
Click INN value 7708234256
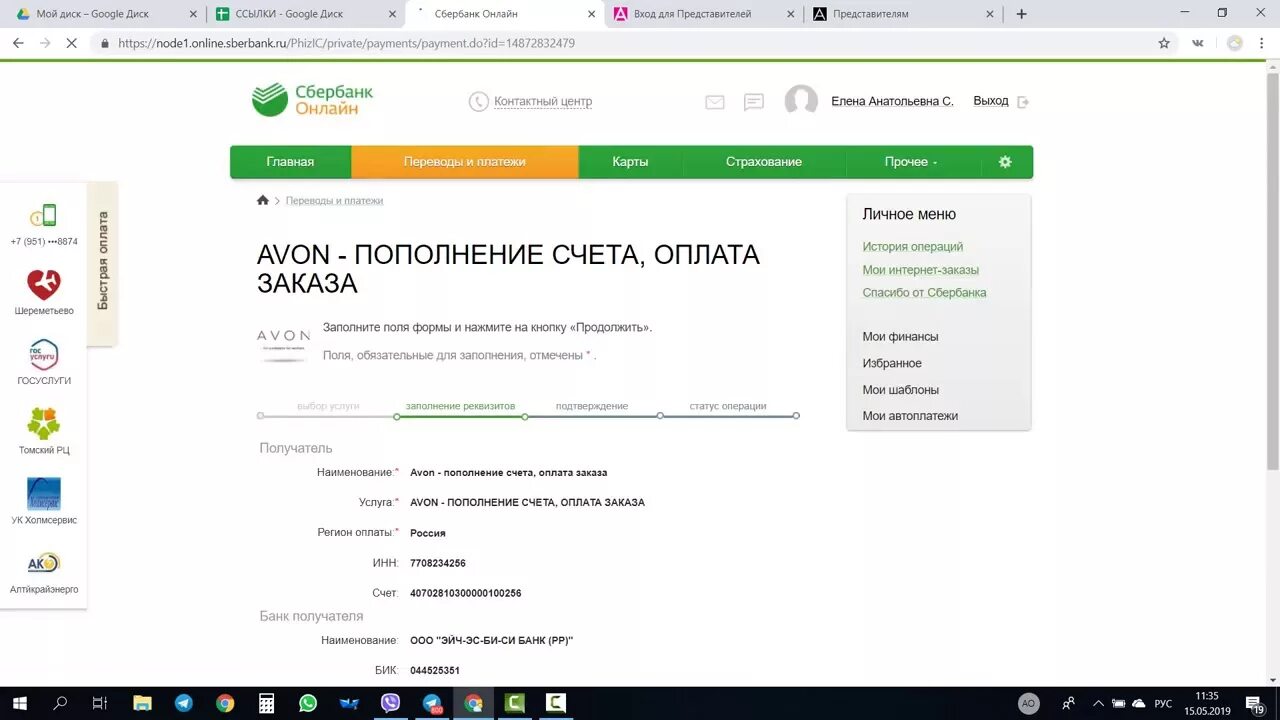click(438, 564)
